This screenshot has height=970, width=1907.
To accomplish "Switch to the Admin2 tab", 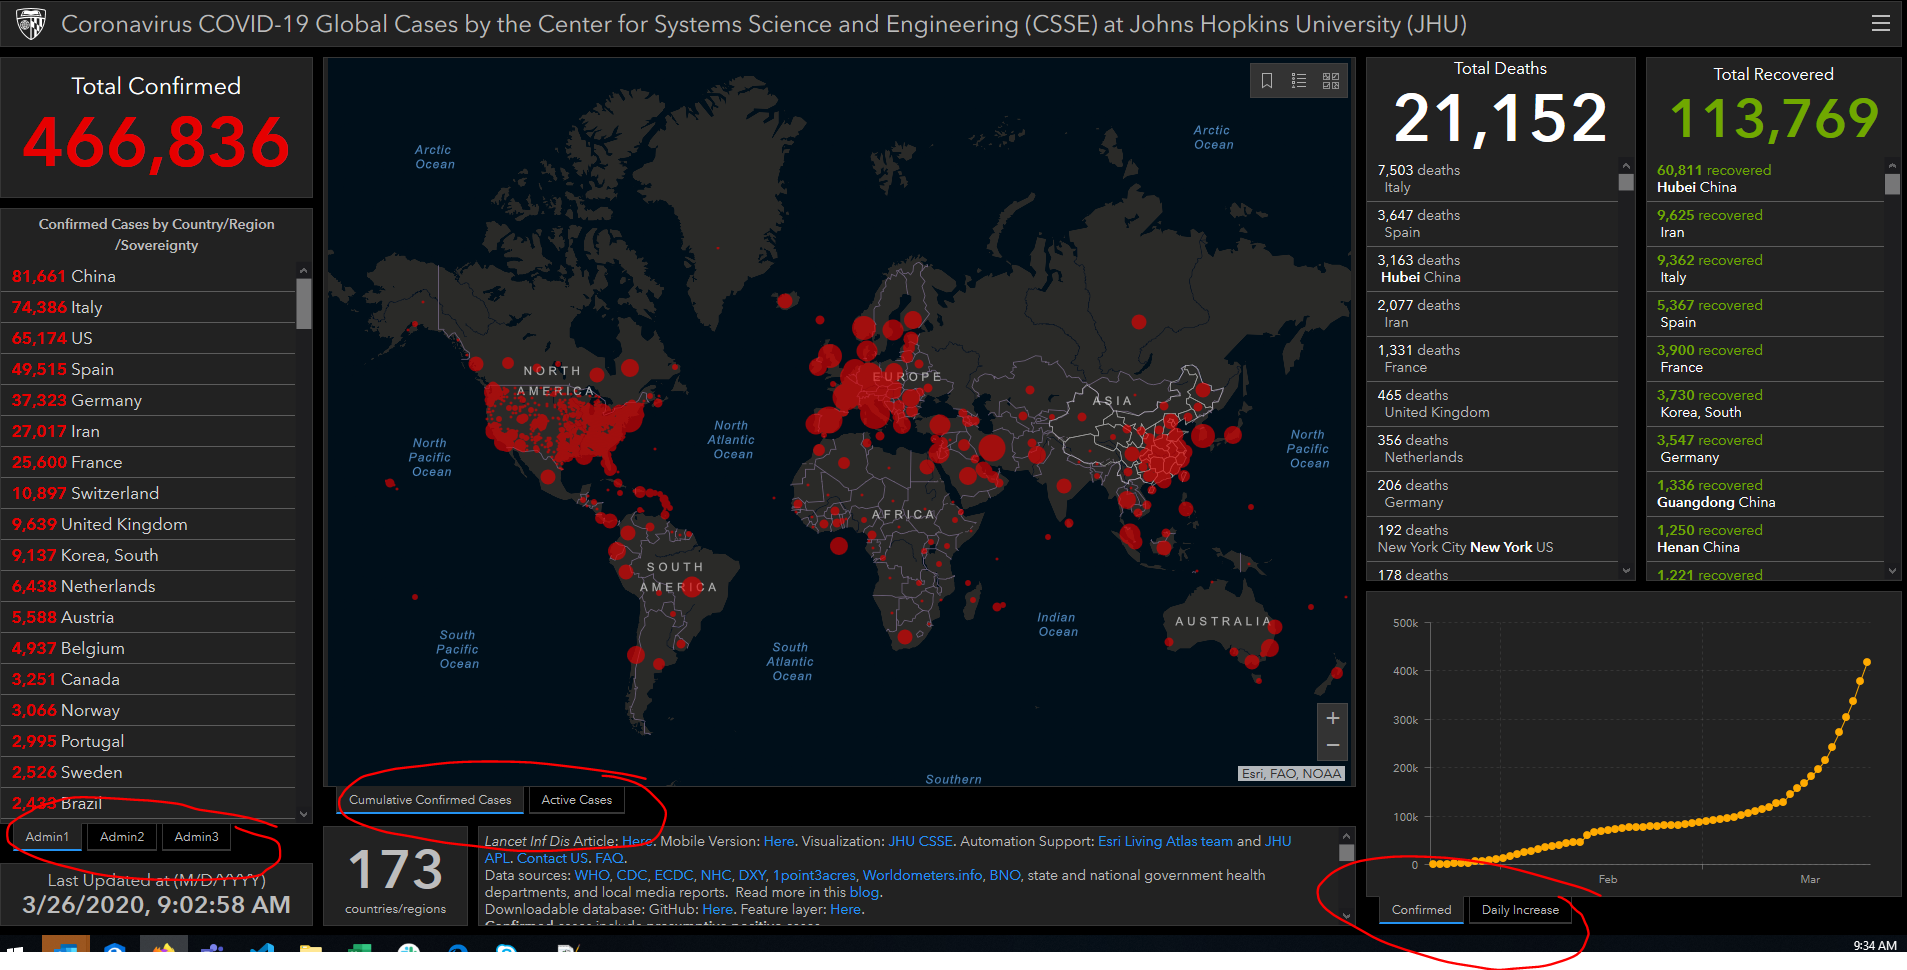I will (x=122, y=837).
